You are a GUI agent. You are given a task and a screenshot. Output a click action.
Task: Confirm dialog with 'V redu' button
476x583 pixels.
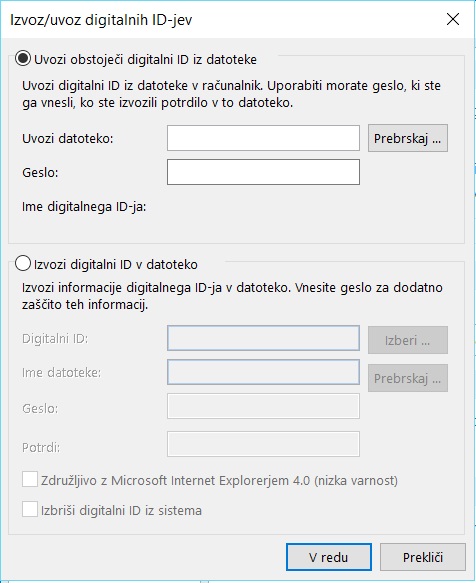(x=329, y=557)
